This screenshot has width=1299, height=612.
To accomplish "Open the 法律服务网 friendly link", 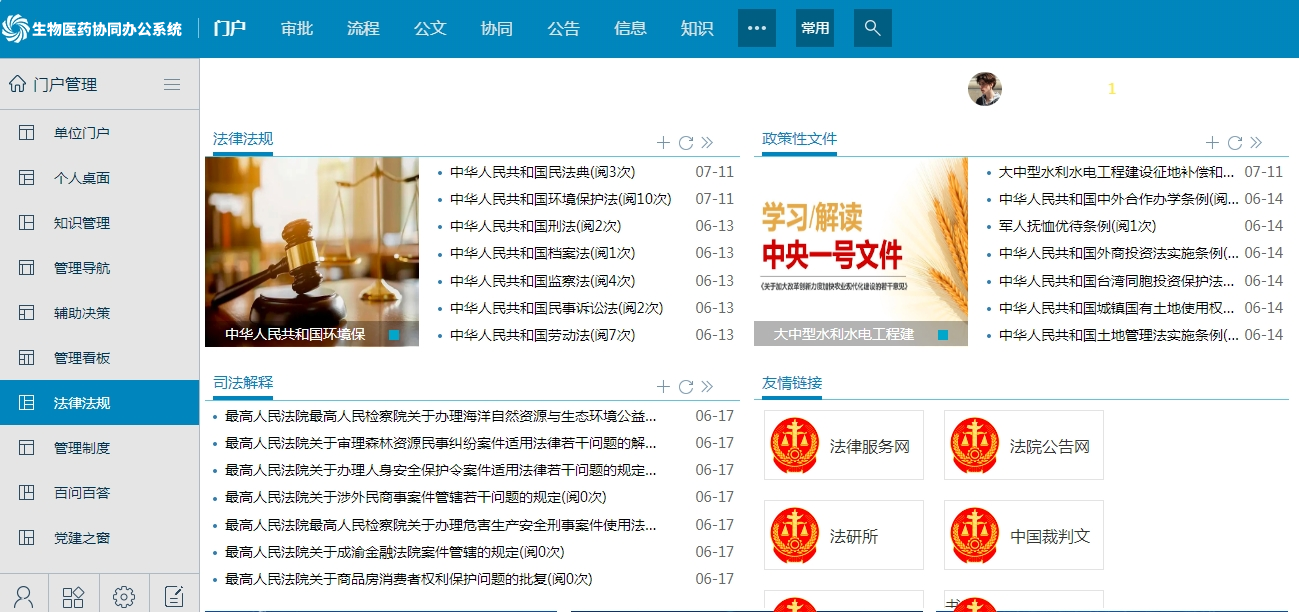I will [x=843, y=445].
